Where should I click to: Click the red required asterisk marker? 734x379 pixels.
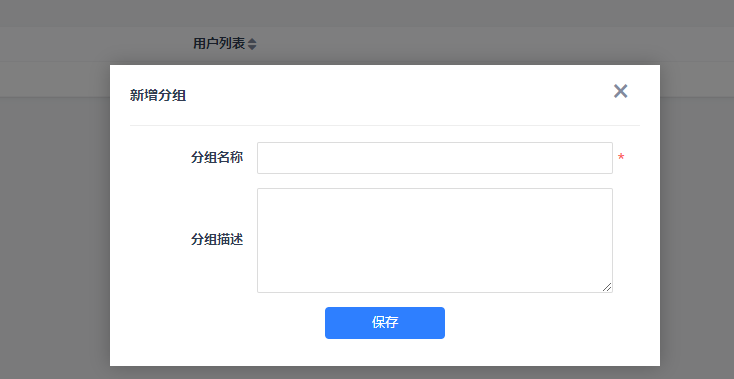(621, 157)
